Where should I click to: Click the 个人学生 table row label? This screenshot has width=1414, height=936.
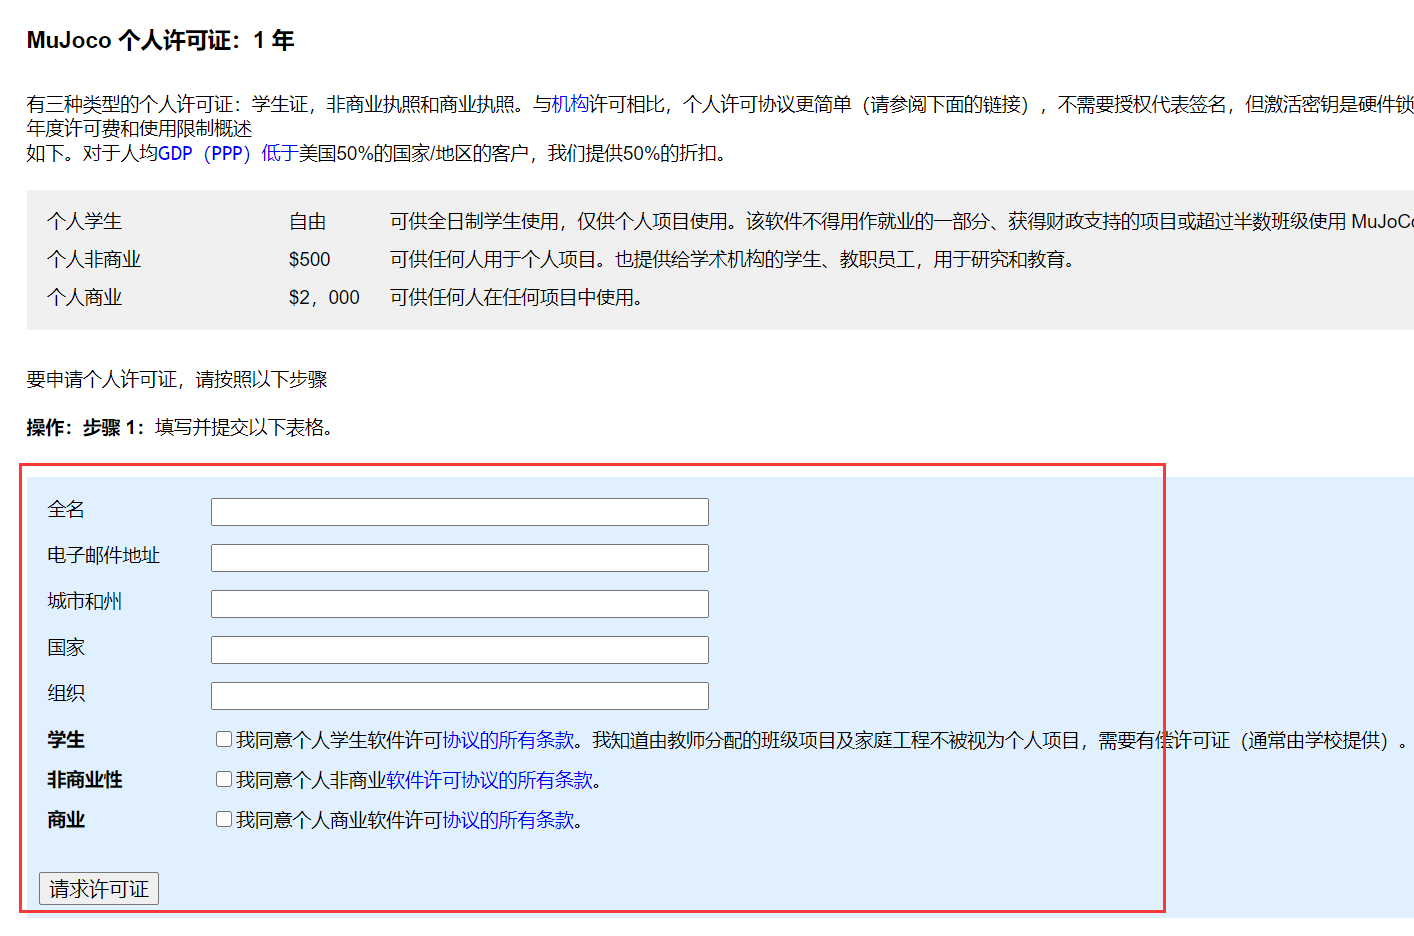pyautogui.click(x=84, y=222)
